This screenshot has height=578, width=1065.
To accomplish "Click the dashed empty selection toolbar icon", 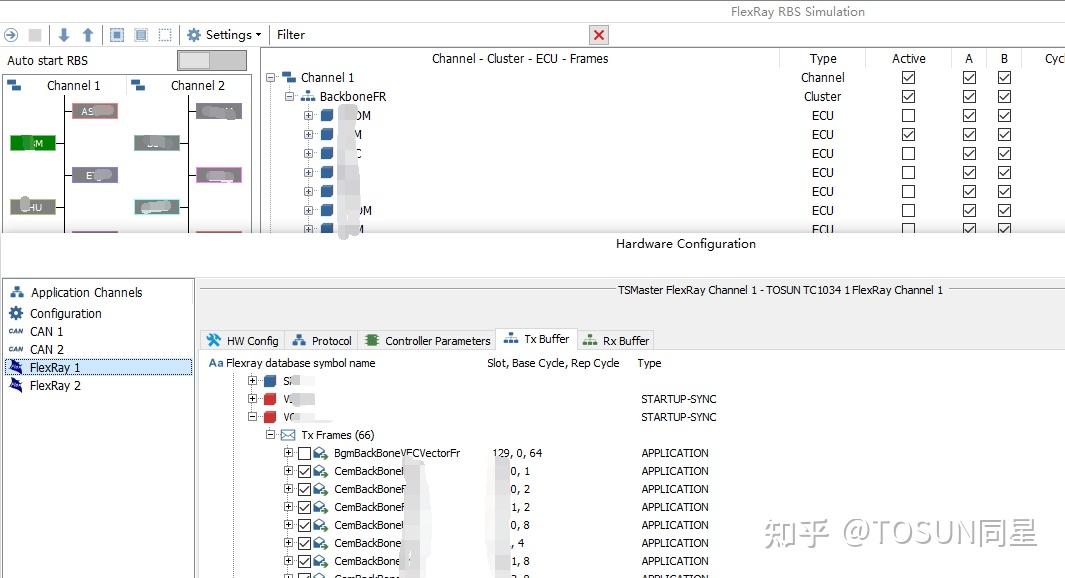I will pyautogui.click(x=164, y=34).
